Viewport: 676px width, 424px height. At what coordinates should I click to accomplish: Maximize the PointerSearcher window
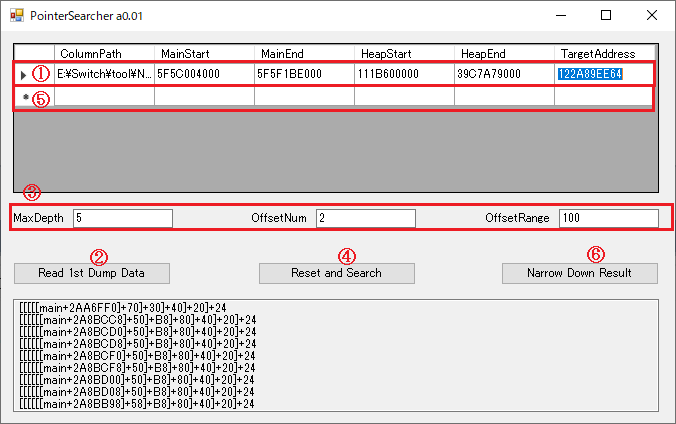(x=606, y=16)
